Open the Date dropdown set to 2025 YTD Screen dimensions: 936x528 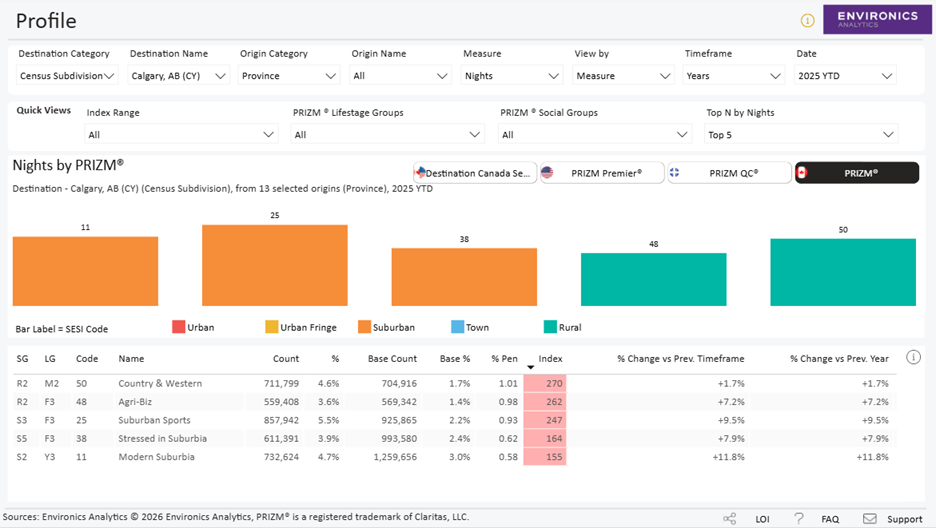click(844, 76)
